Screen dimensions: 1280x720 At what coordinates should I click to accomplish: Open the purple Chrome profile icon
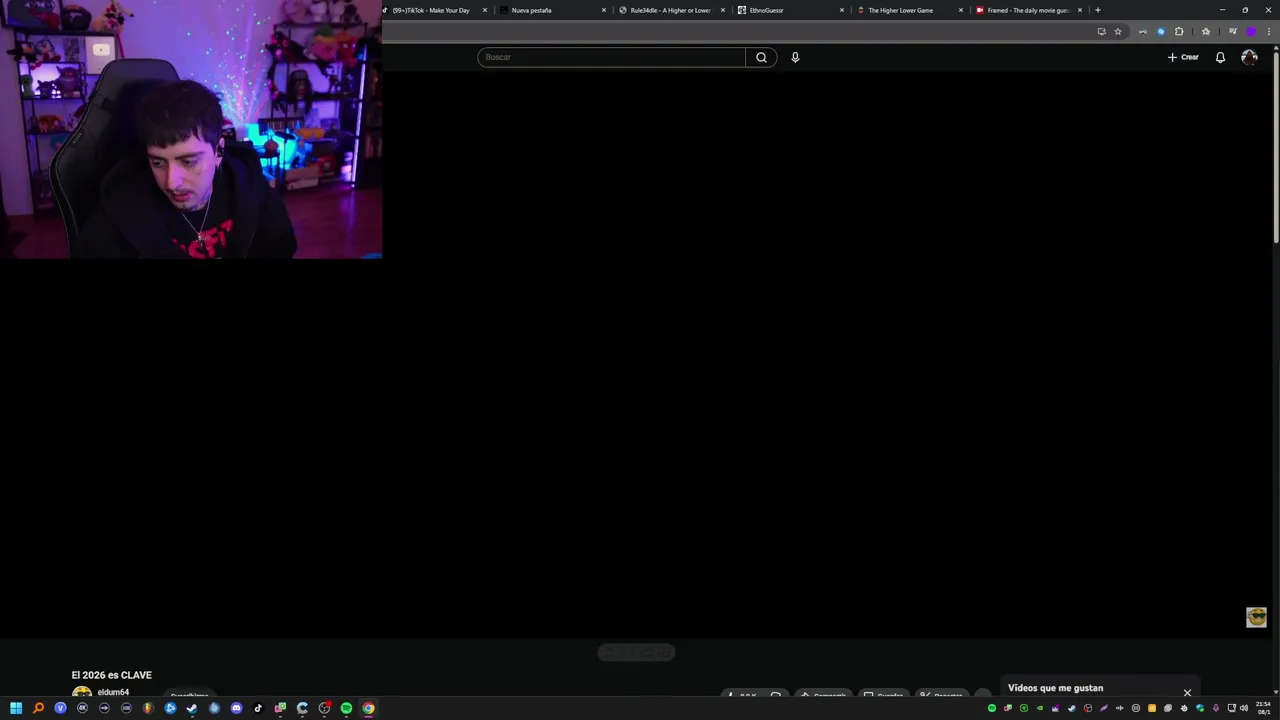pyautogui.click(x=1251, y=31)
